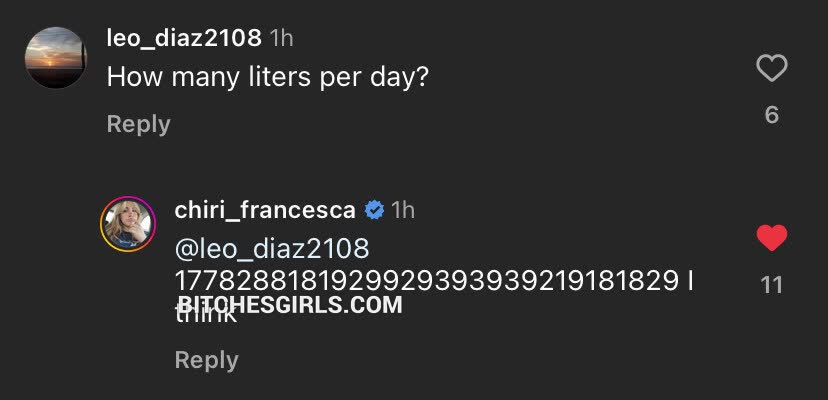
Task: Reply to chiri_francesca's comment
Action: tap(206, 360)
